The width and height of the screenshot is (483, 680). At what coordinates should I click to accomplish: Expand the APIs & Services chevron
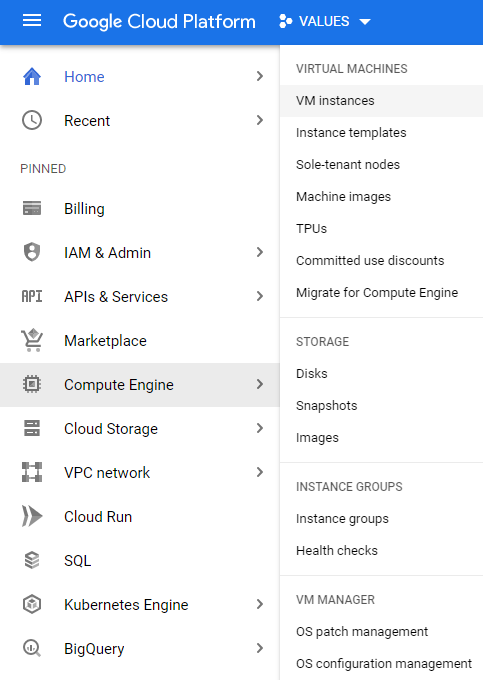[260, 296]
